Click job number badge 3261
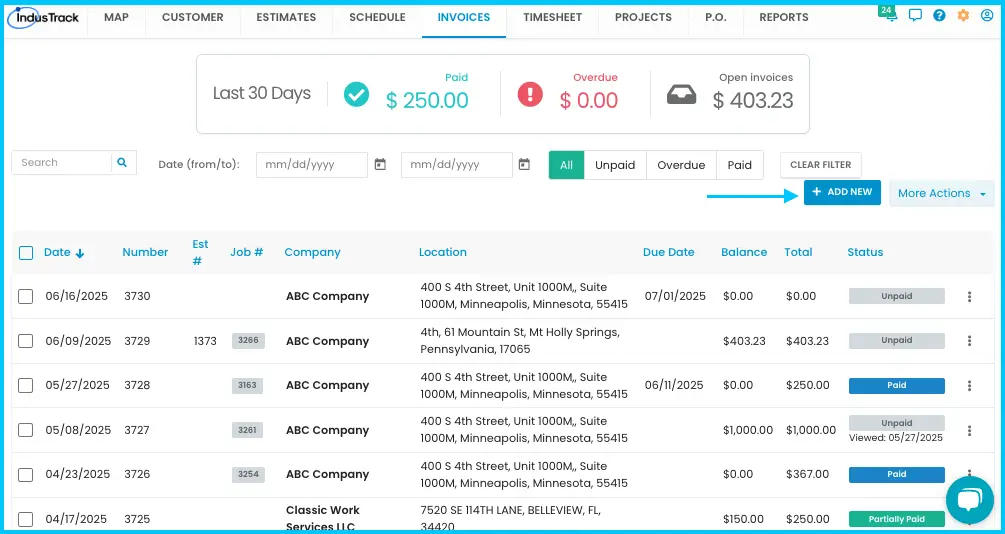Screen dimensions: 1005x534 247,430
